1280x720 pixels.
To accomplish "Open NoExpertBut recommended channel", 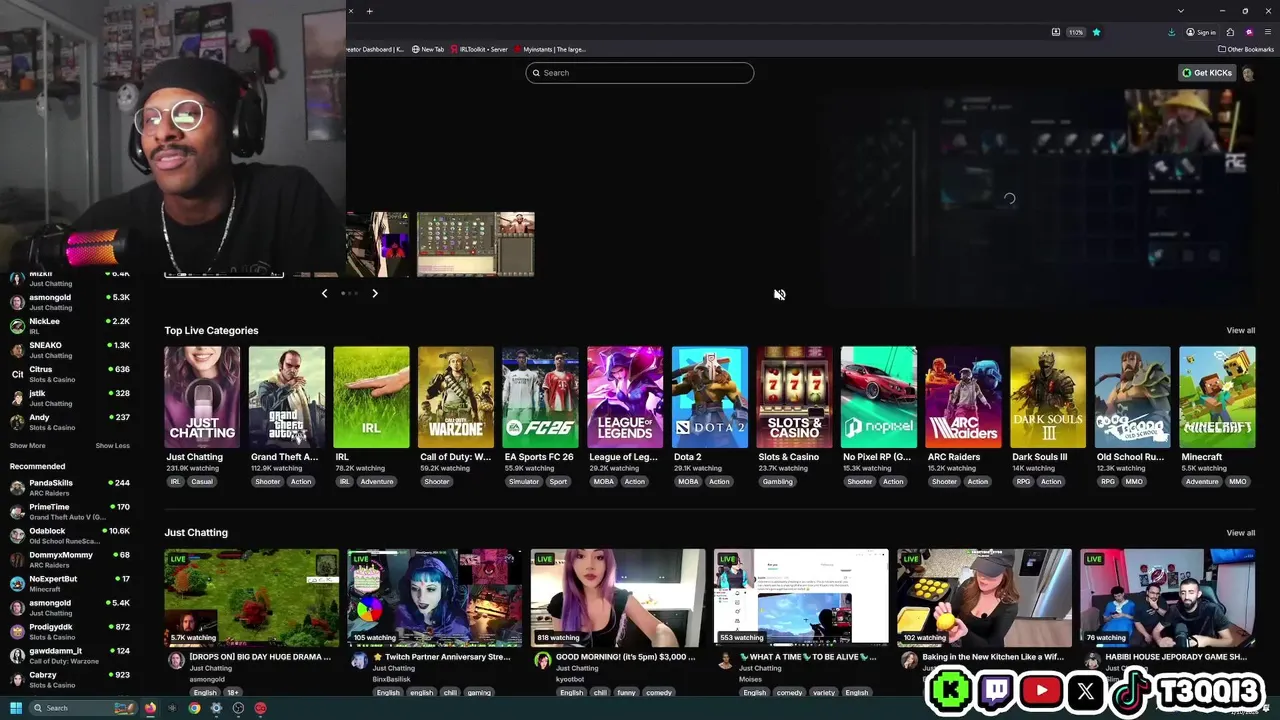I will pos(70,583).
